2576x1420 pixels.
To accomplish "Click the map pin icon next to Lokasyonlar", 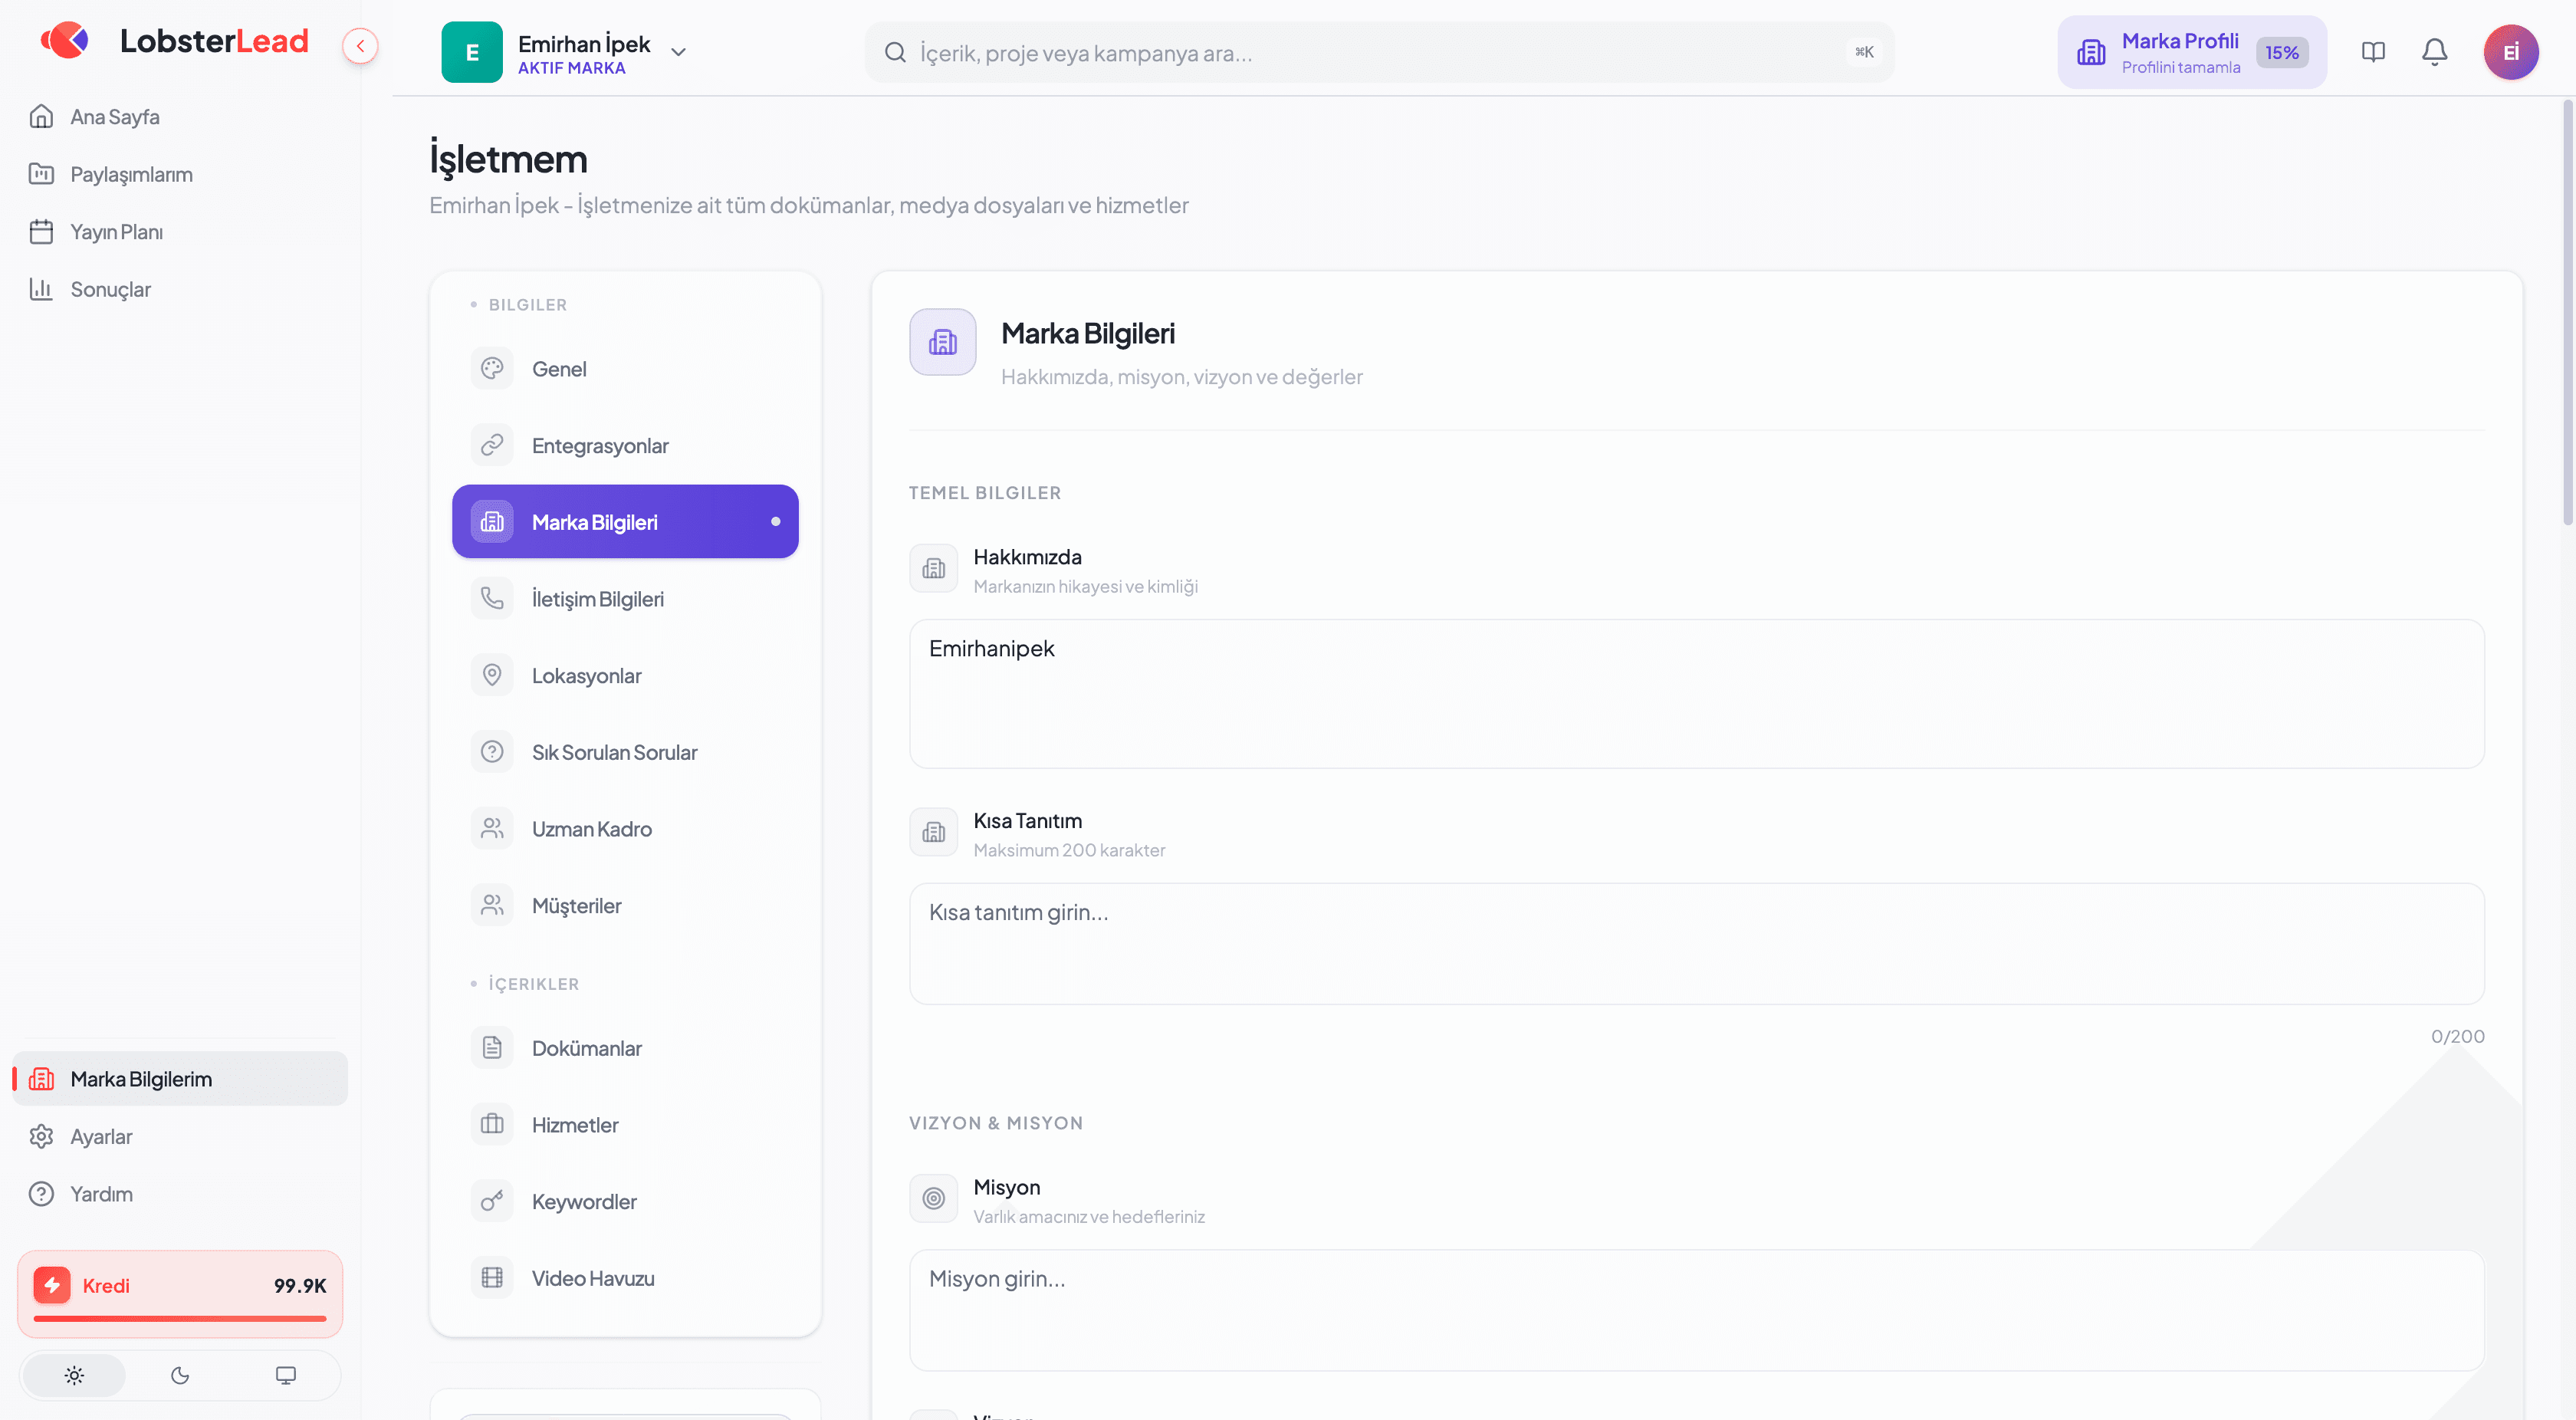I will [492, 675].
